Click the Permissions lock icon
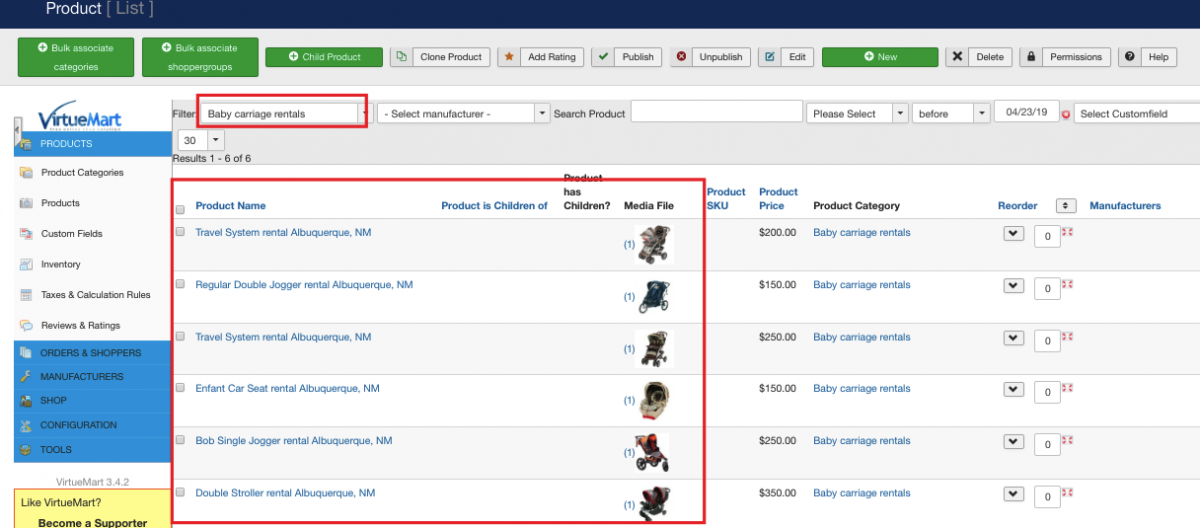Image resolution: width=1200 pixels, height=528 pixels. (1030, 57)
